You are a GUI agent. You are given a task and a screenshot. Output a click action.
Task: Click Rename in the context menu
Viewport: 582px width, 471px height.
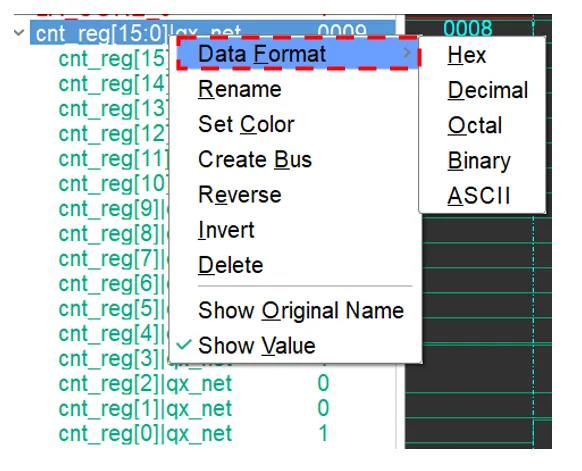pyautogui.click(x=240, y=89)
